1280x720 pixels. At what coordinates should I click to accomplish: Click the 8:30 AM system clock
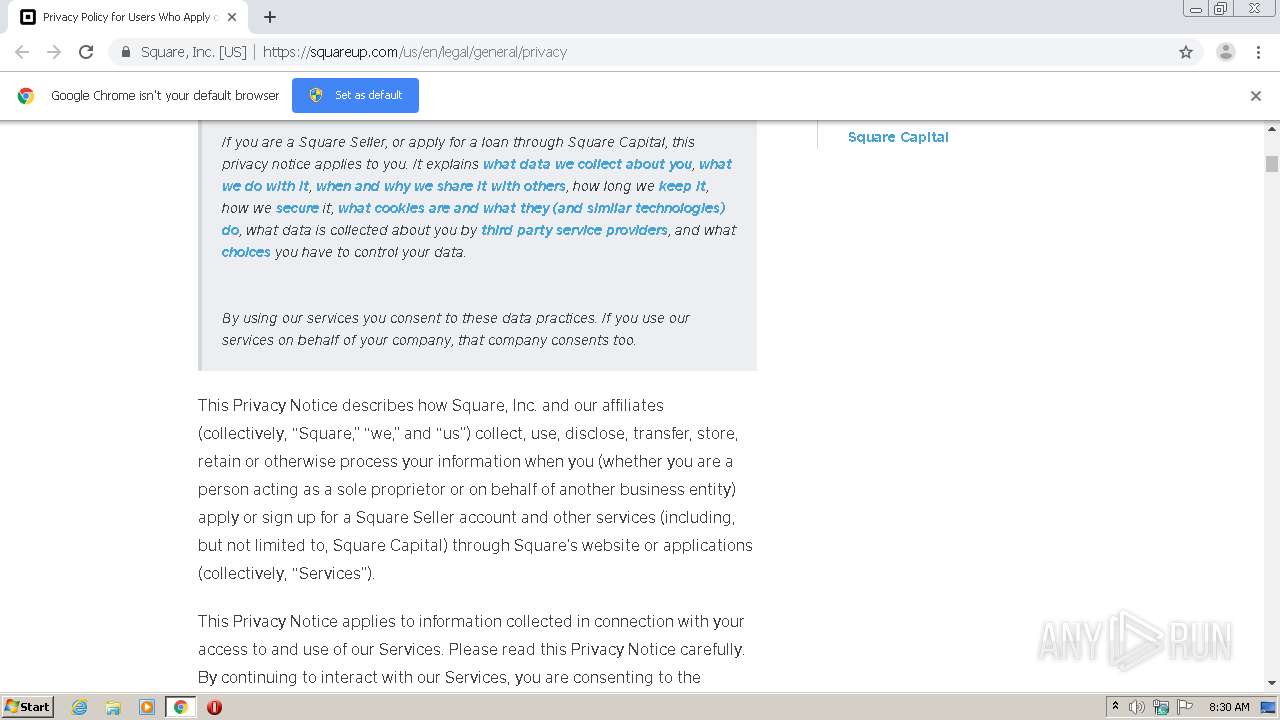point(1229,707)
